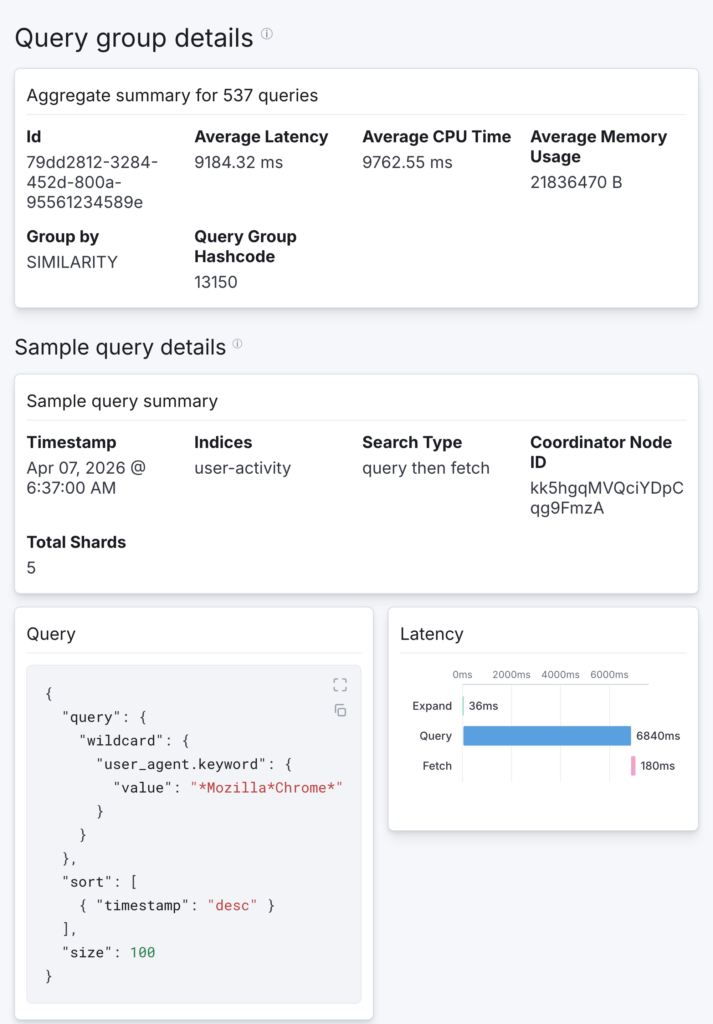Click the 6840ms query latency label
This screenshot has height=1024, width=713.
tap(658, 736)
